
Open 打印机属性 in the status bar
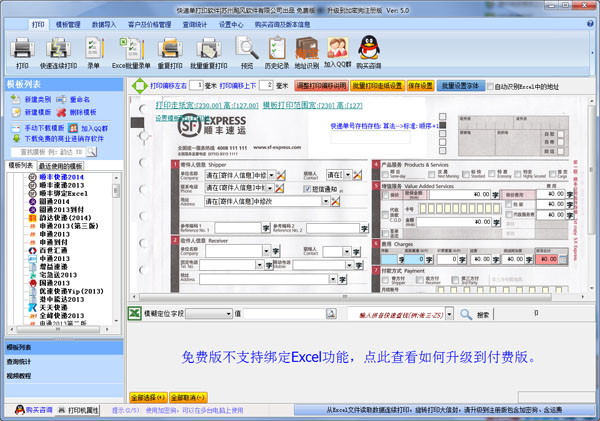(x=79, y=410)
